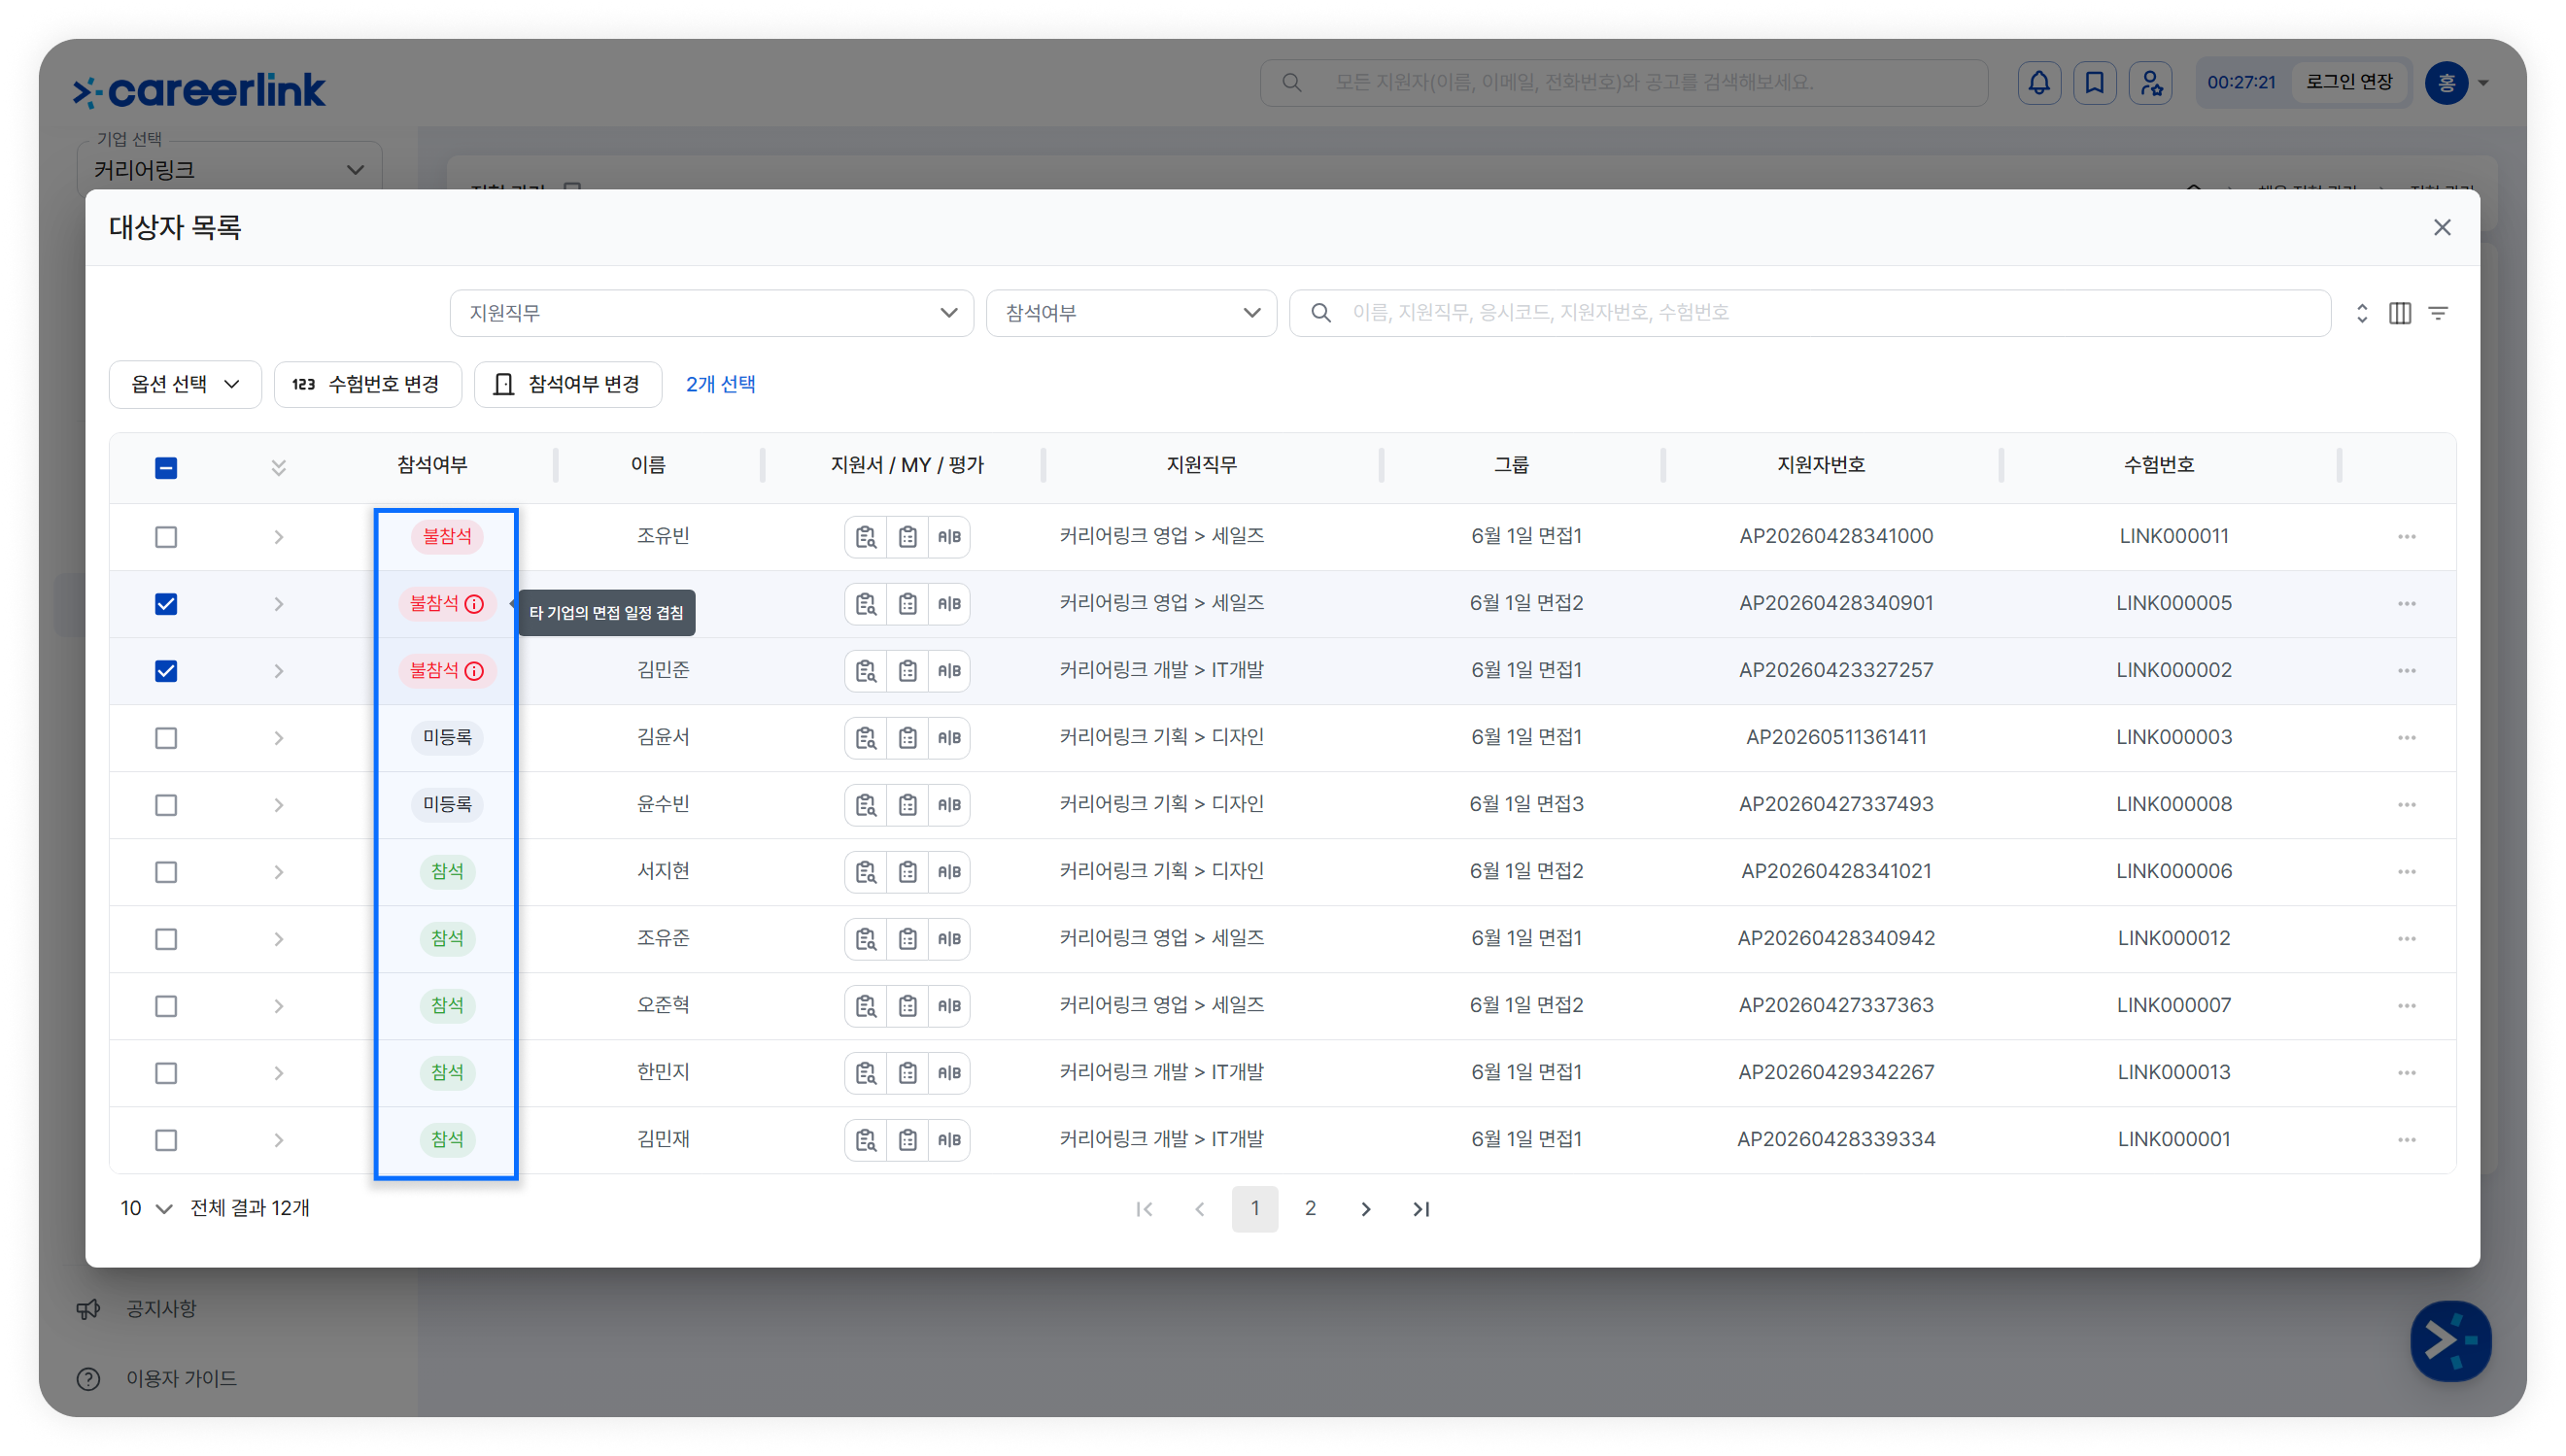Open more options for LINK000011 row

(2406, 537)
